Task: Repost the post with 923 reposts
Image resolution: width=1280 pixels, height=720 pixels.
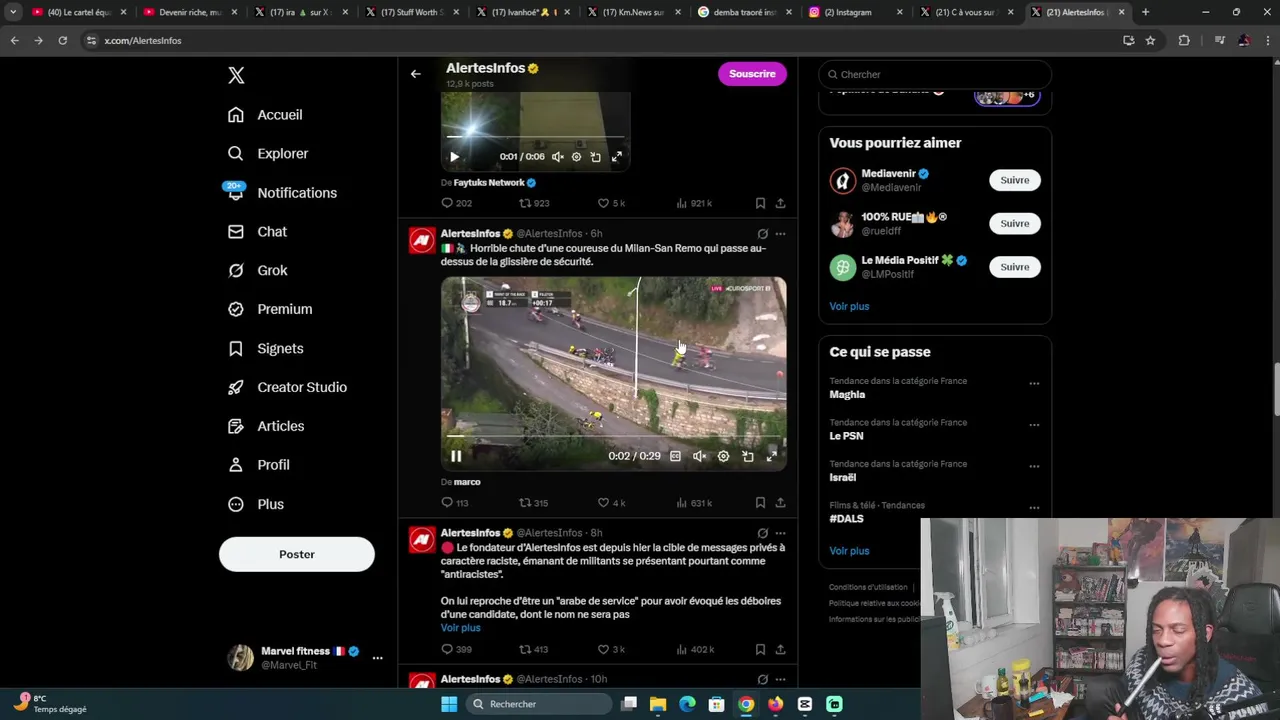Action: 534,203
